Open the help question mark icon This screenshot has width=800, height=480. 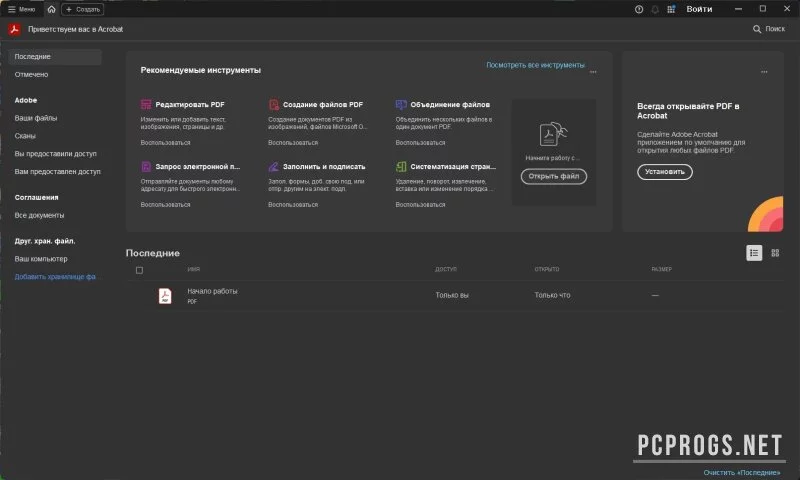[x=639, y=9]
